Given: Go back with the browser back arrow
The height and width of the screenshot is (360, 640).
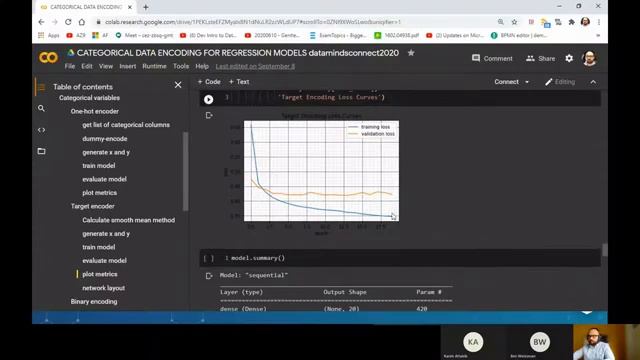Looking at the screenshot, I should 41,22.
